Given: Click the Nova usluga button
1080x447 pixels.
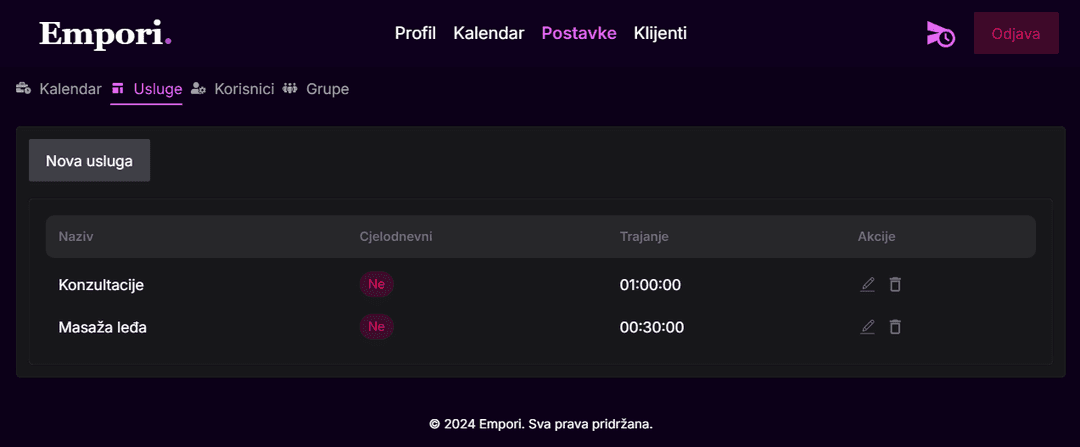Looking at the screenshot, I should click(x=90, y=160).
